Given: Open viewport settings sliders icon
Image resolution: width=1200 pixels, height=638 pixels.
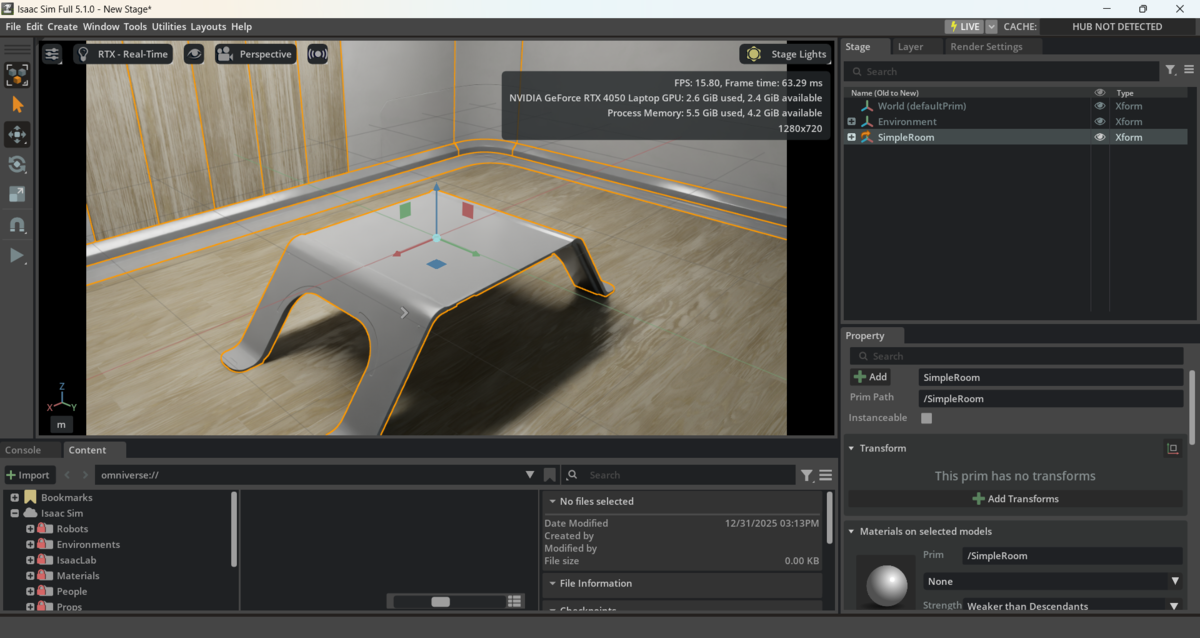Looking at the screenshot, I should tap(52, 54).
